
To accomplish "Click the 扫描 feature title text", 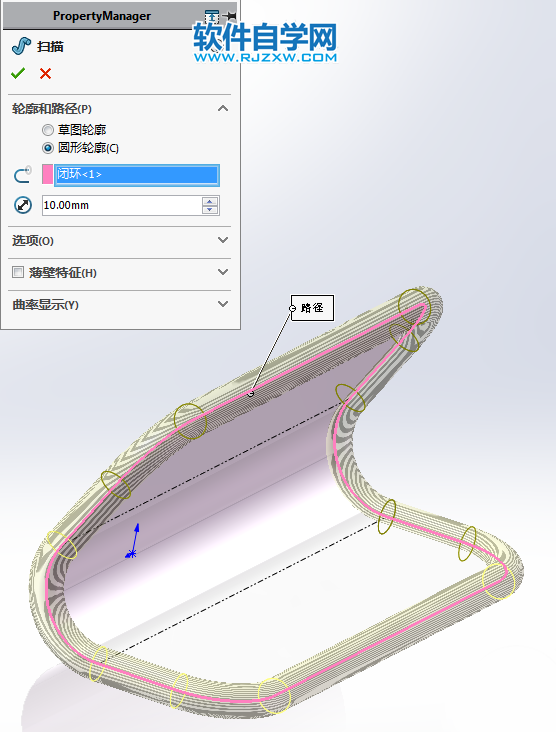I will coord(50,47).
